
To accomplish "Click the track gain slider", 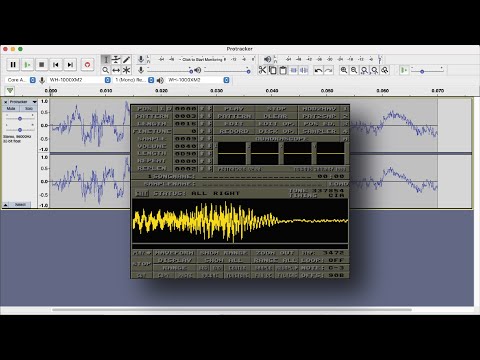I will pyautogui.click(x=20, y=118).
